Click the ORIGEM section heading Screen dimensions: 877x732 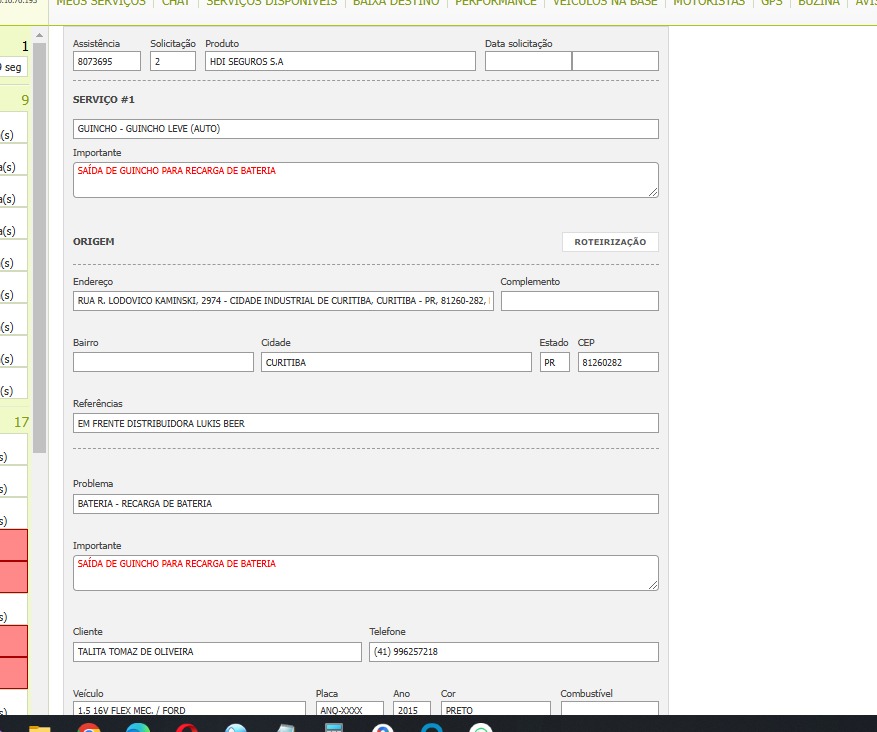pos(93,242)
